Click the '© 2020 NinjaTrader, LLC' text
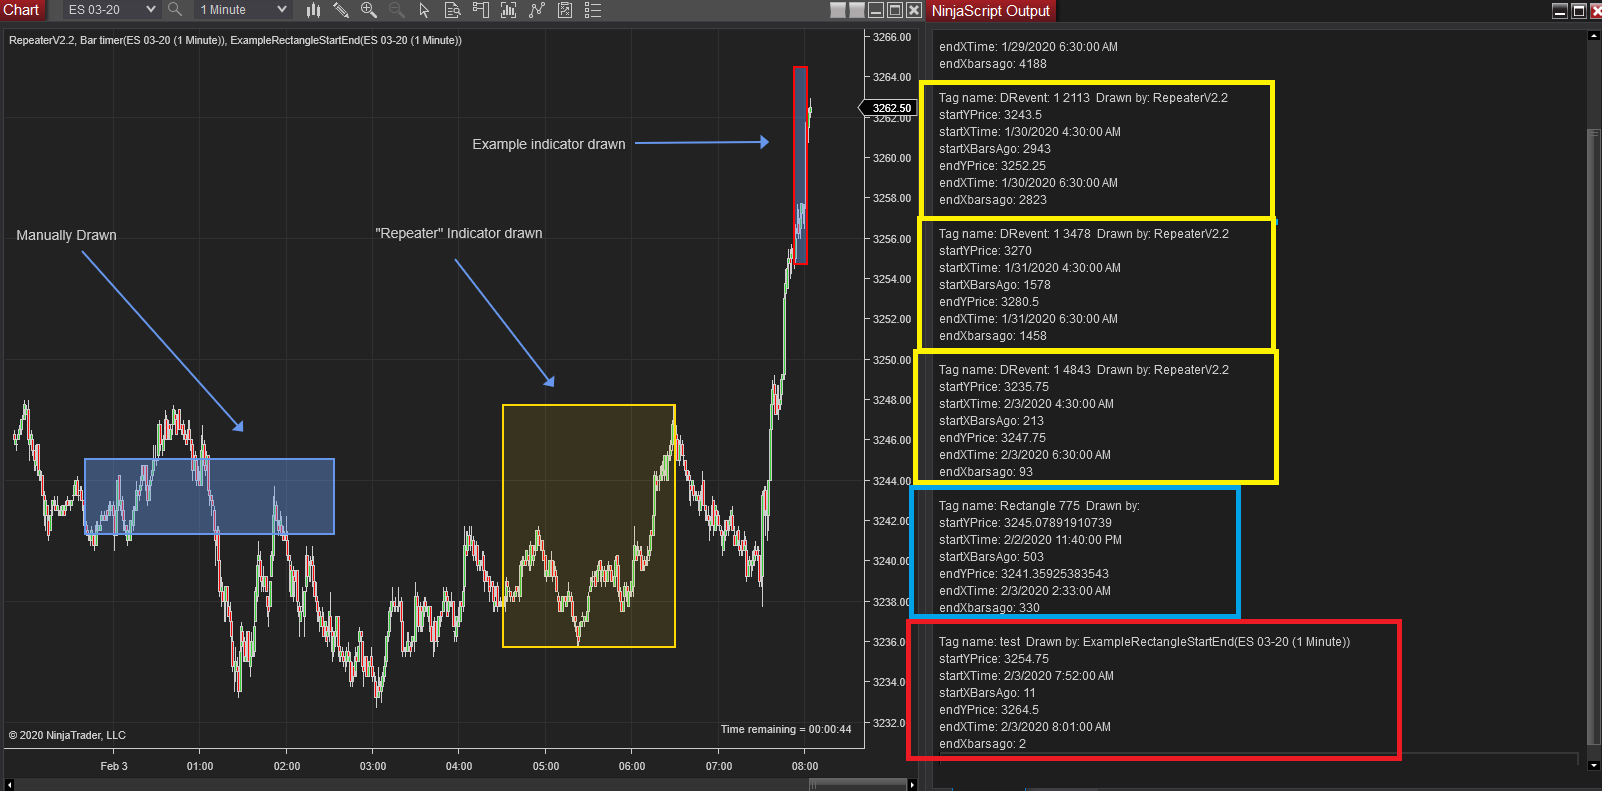Screen dimensions: 1602x791 click(x=67, y=735)
